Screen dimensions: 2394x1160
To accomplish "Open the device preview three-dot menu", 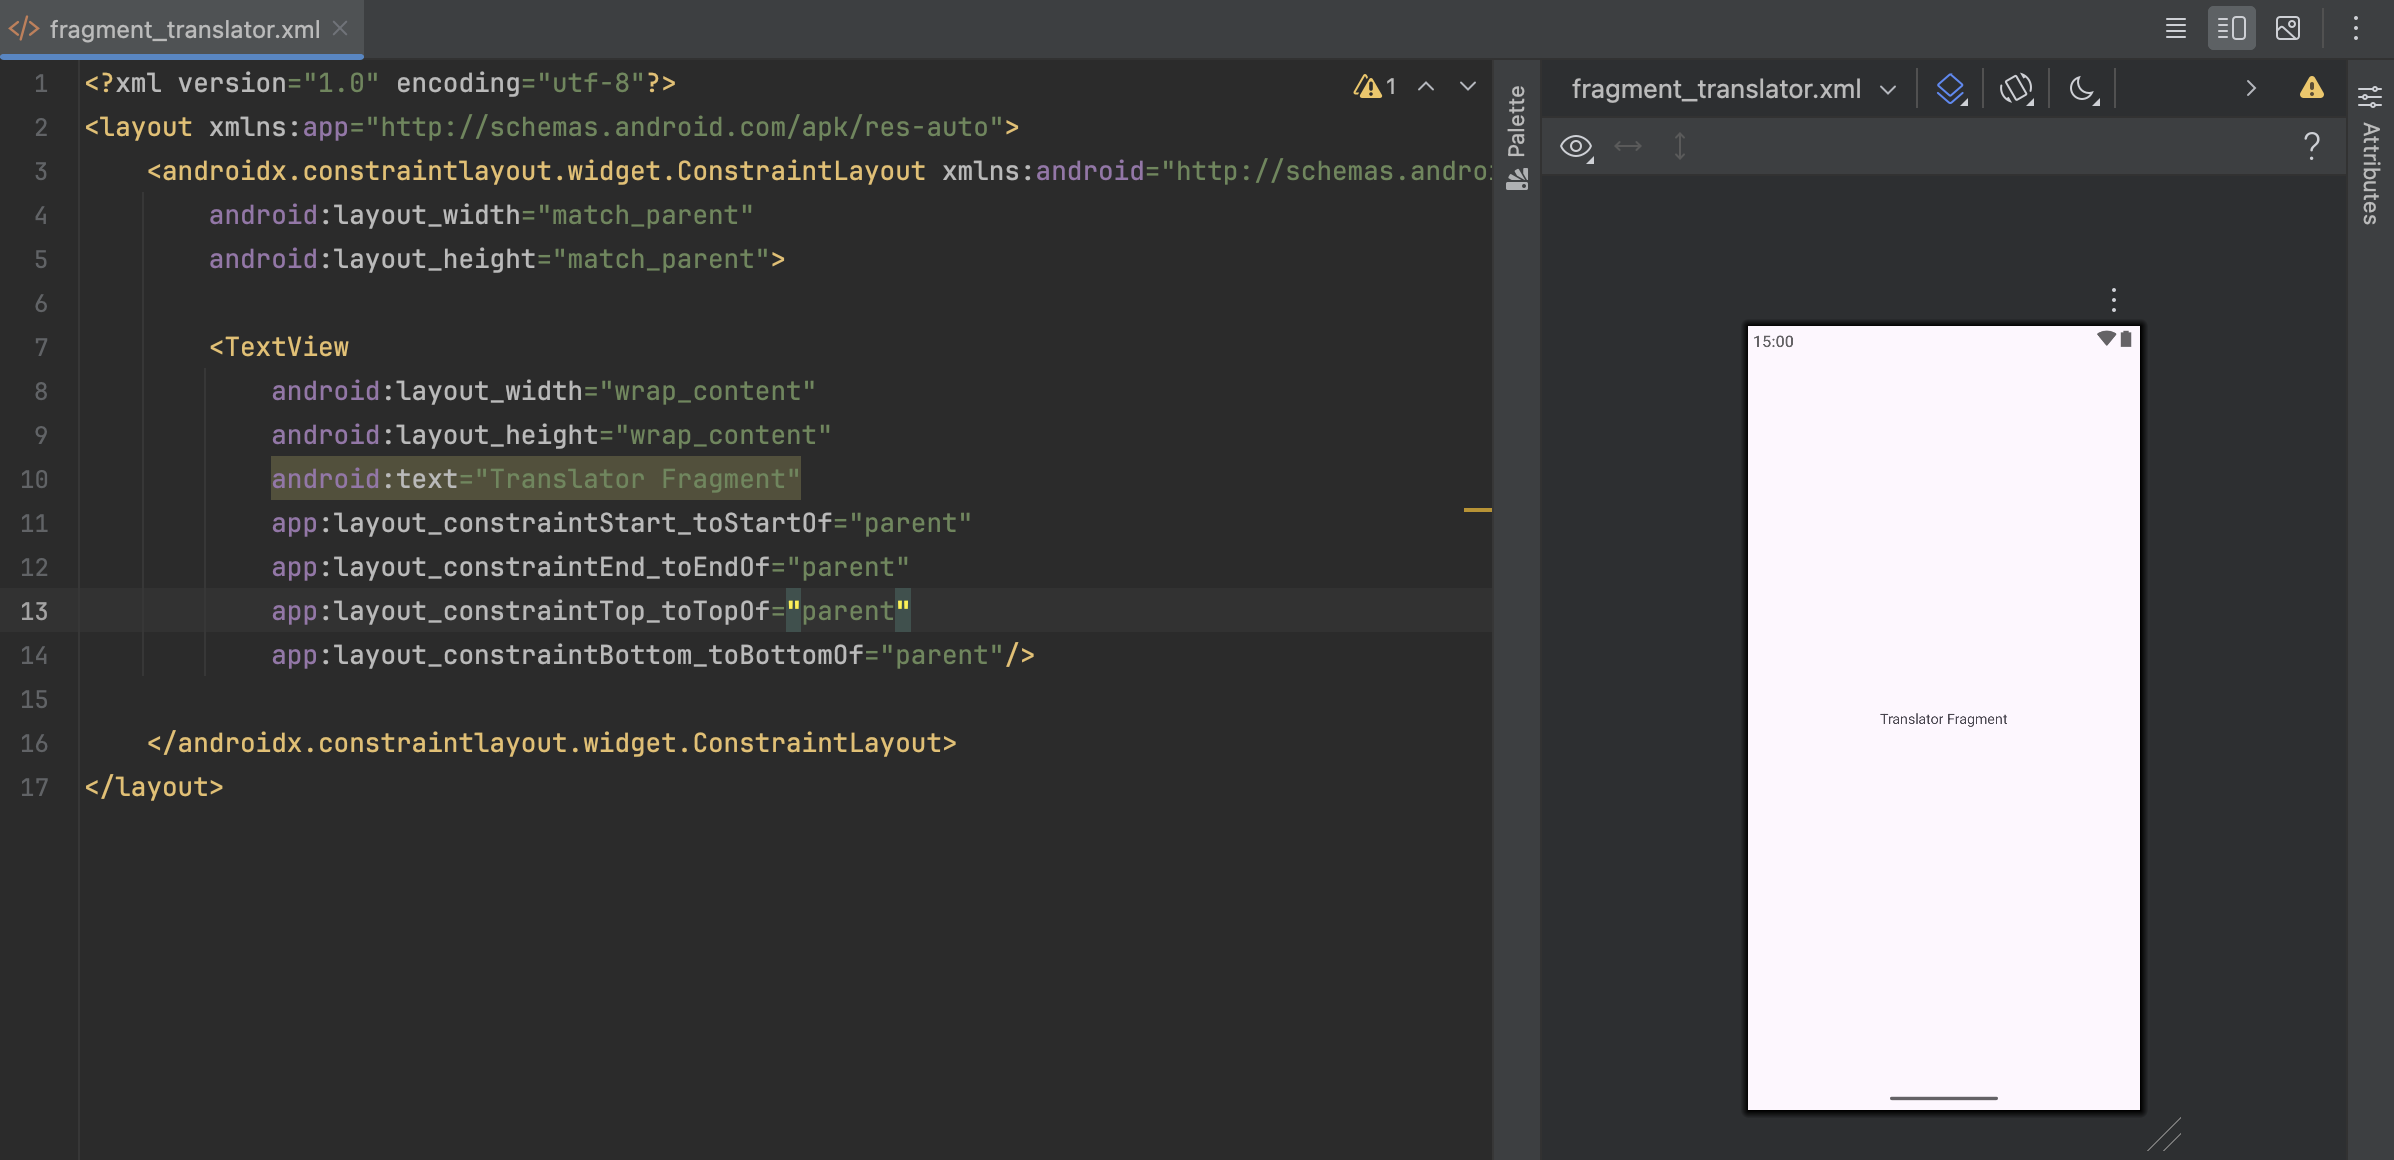I will click(2113, 300).
